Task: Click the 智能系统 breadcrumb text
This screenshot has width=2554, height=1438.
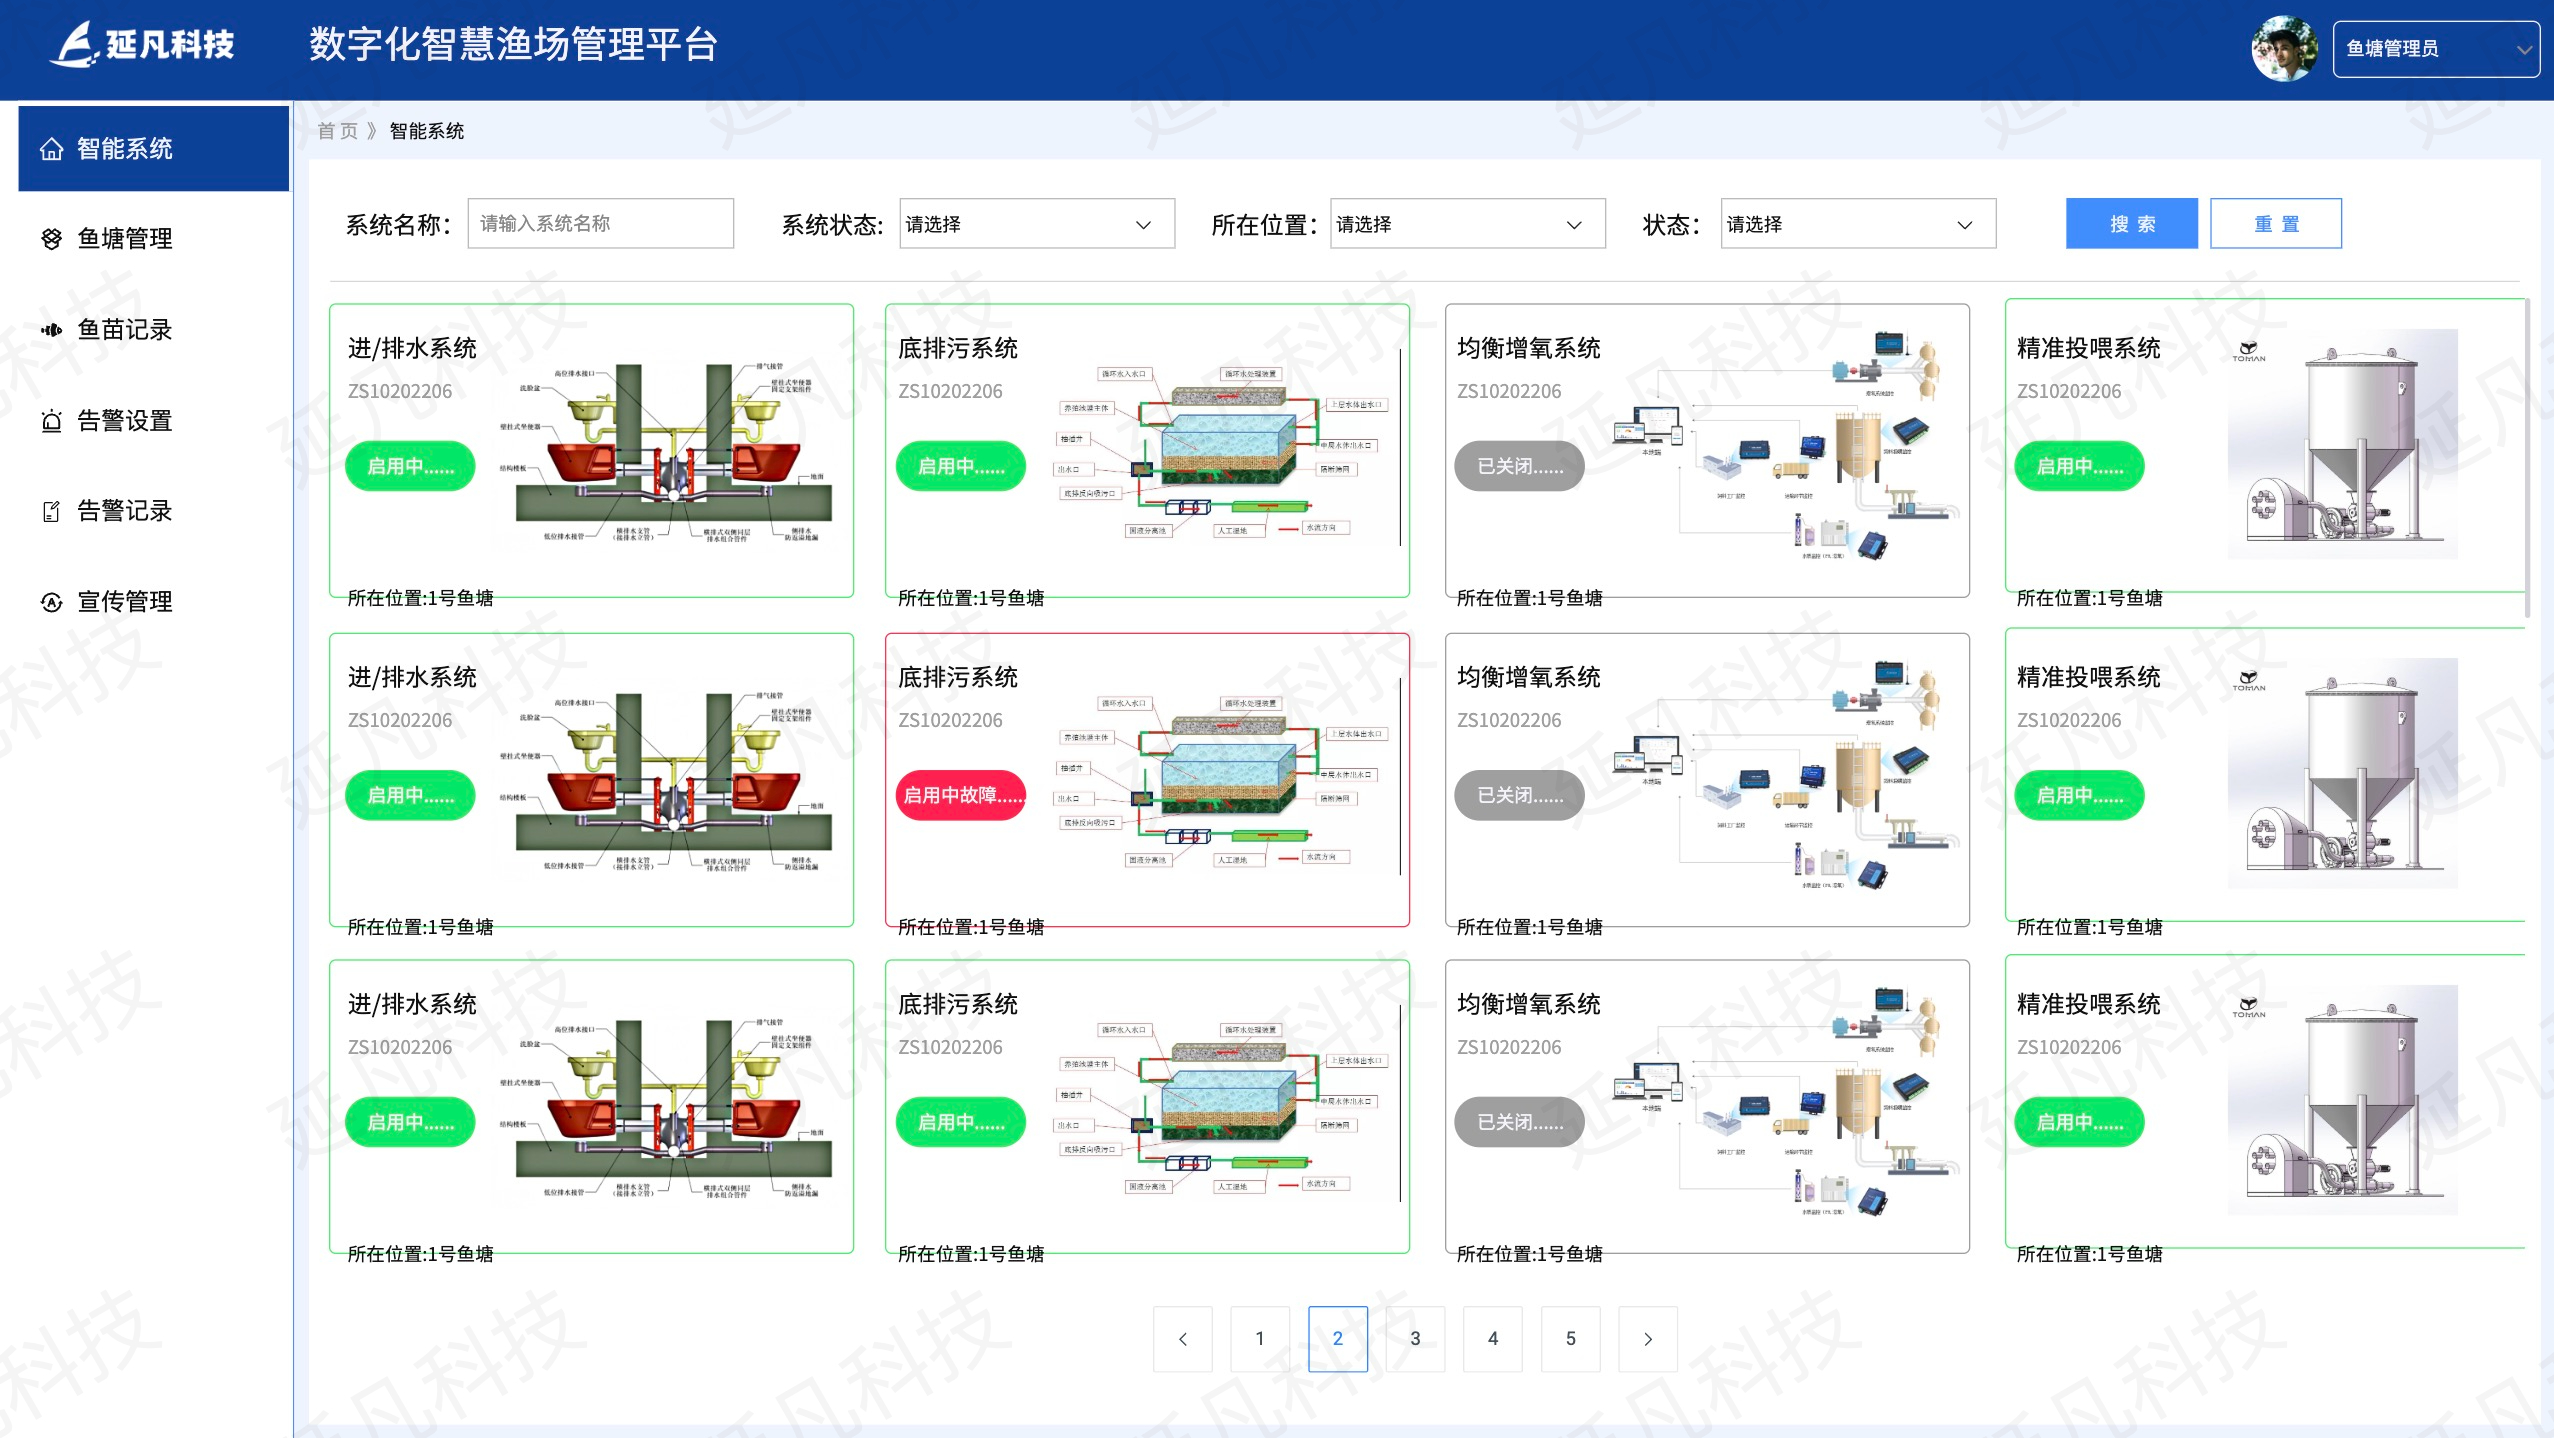Action: click(x=427, y=131)
